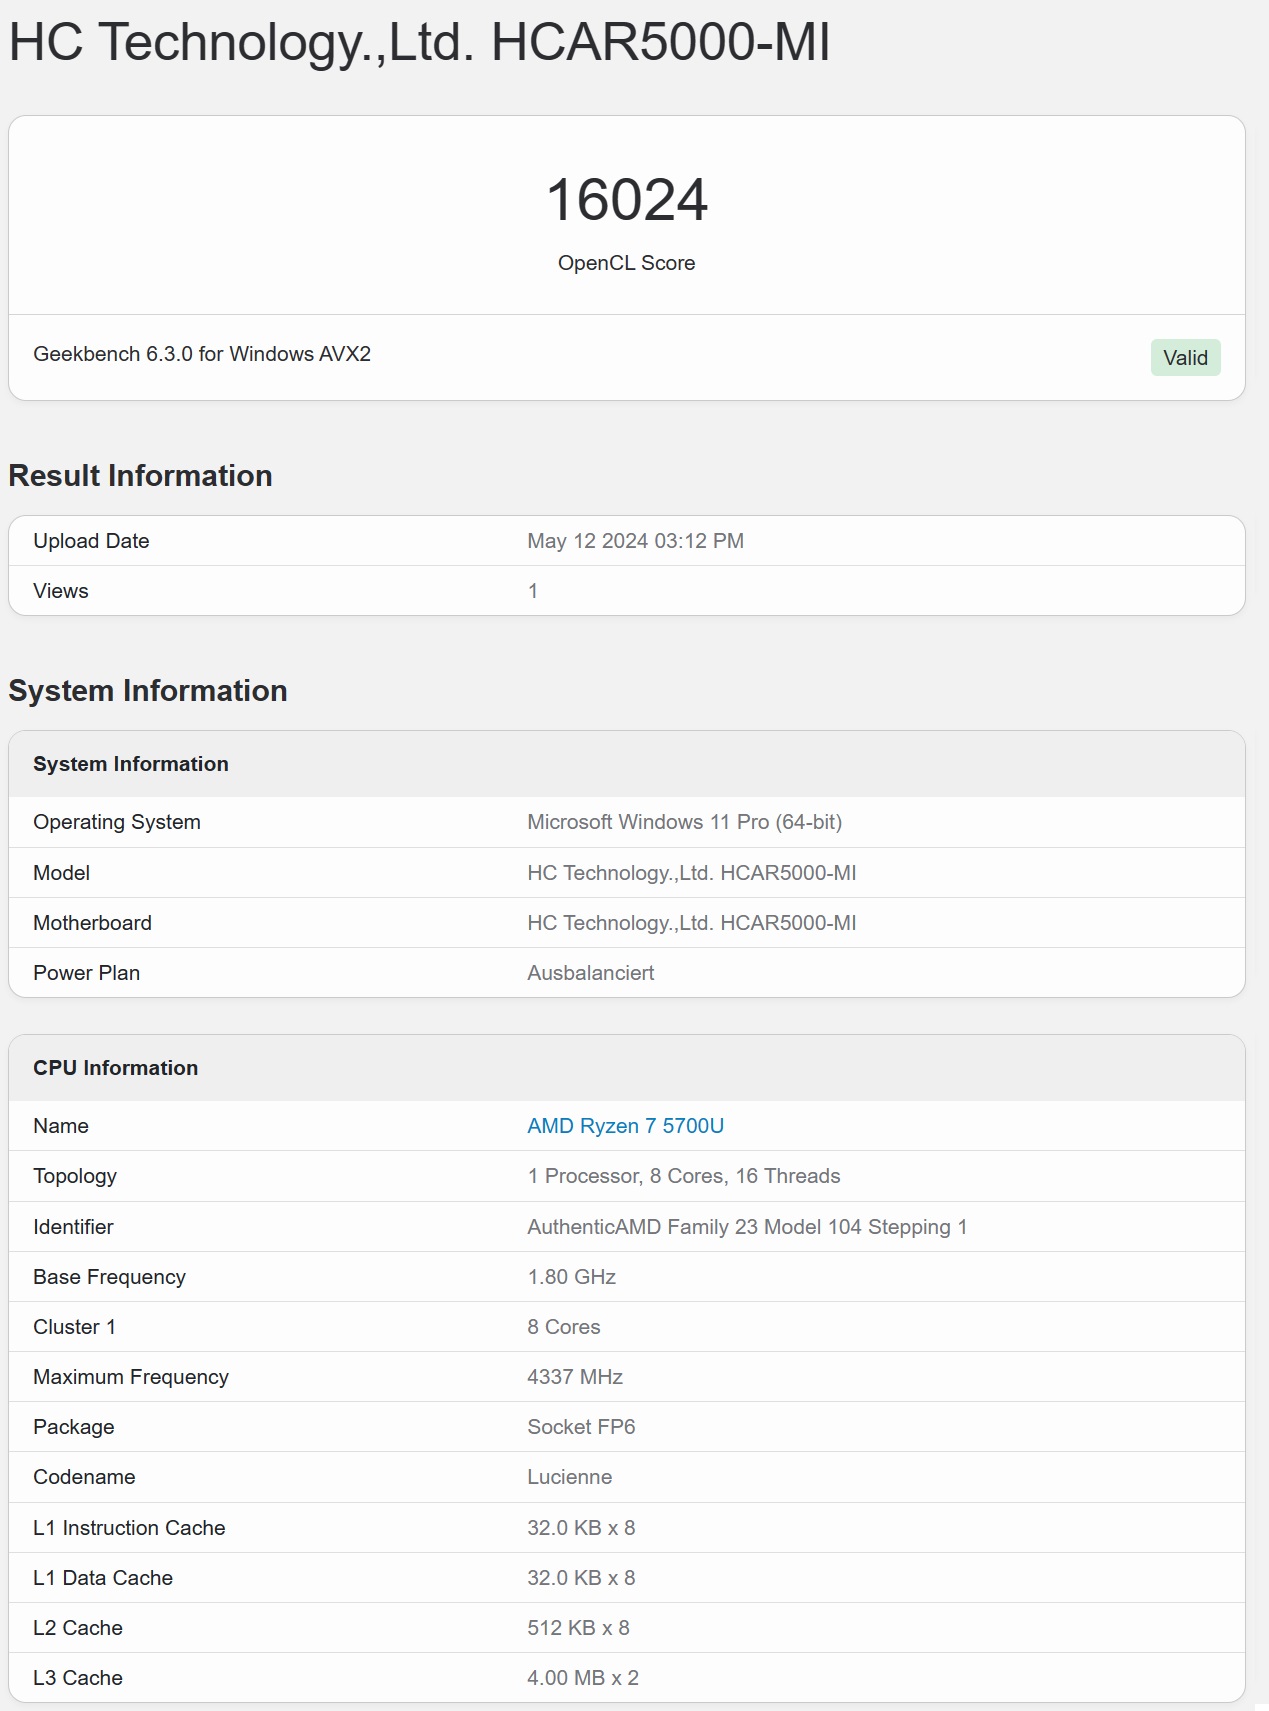
Task: Open the AMD Ryzen 7 5700U link
Action: coord(625,1126)
